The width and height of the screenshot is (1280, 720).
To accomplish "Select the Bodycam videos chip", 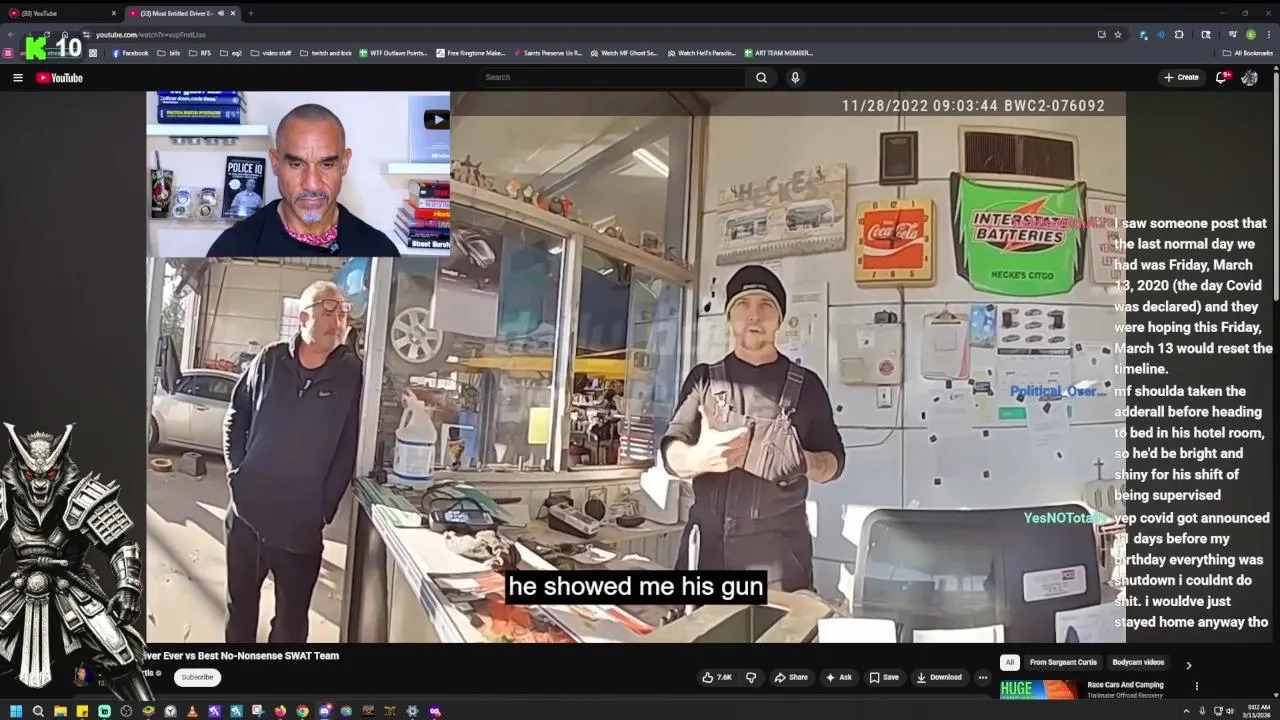I will (x=1138, y=662).
